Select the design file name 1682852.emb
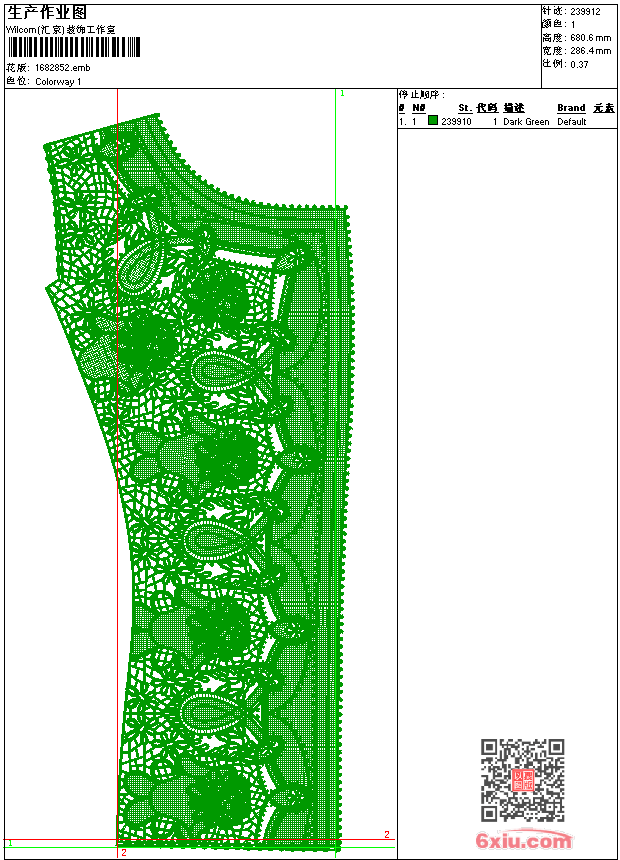This screenshot has width=620, height=860. 63,68
